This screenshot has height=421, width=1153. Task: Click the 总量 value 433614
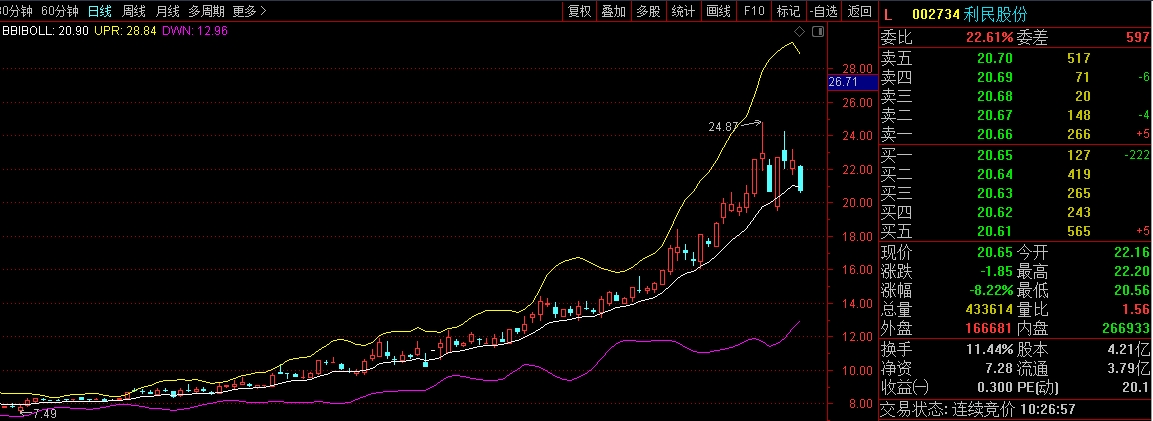[x=989, y=309]
